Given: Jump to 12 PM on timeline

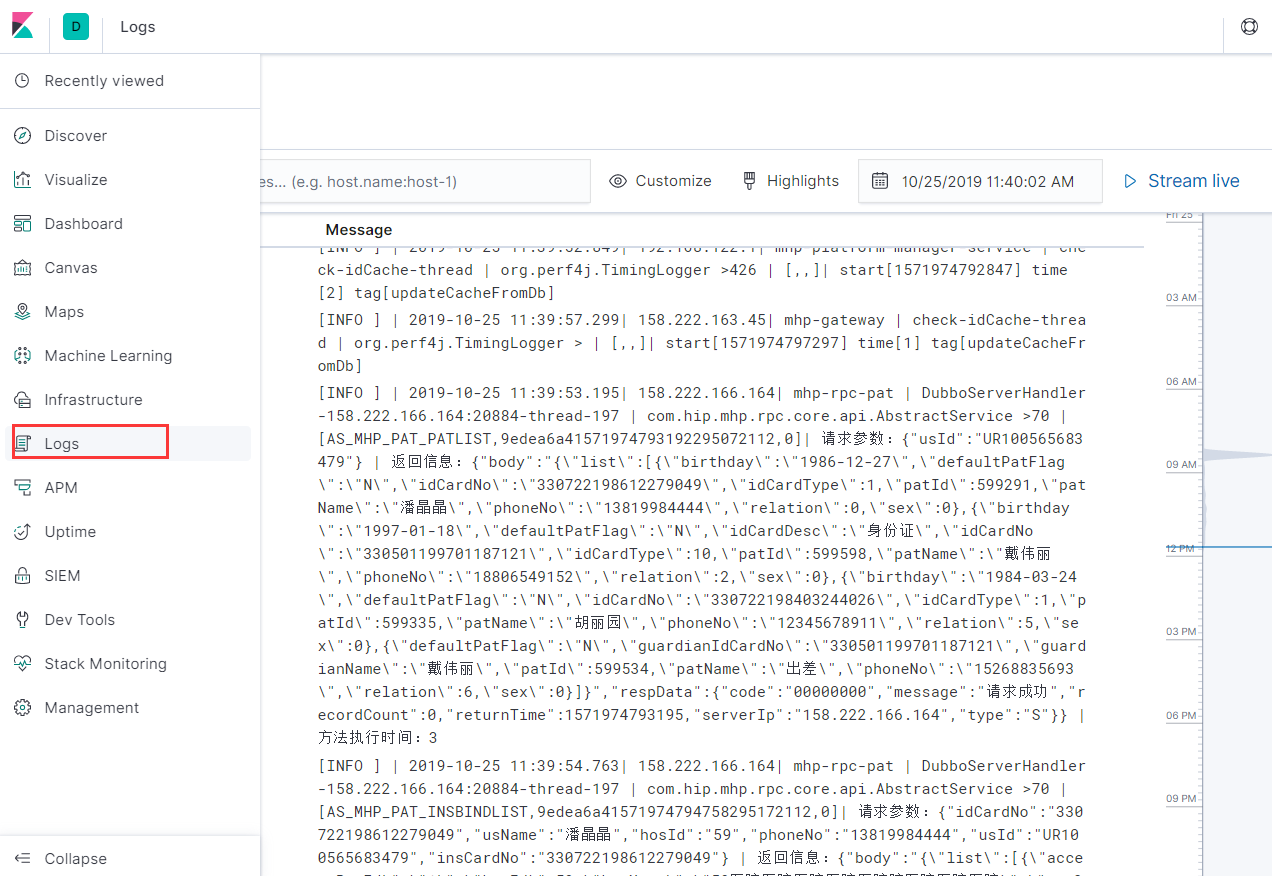Looking at the screenshot, I should [x=1181, y=549].
